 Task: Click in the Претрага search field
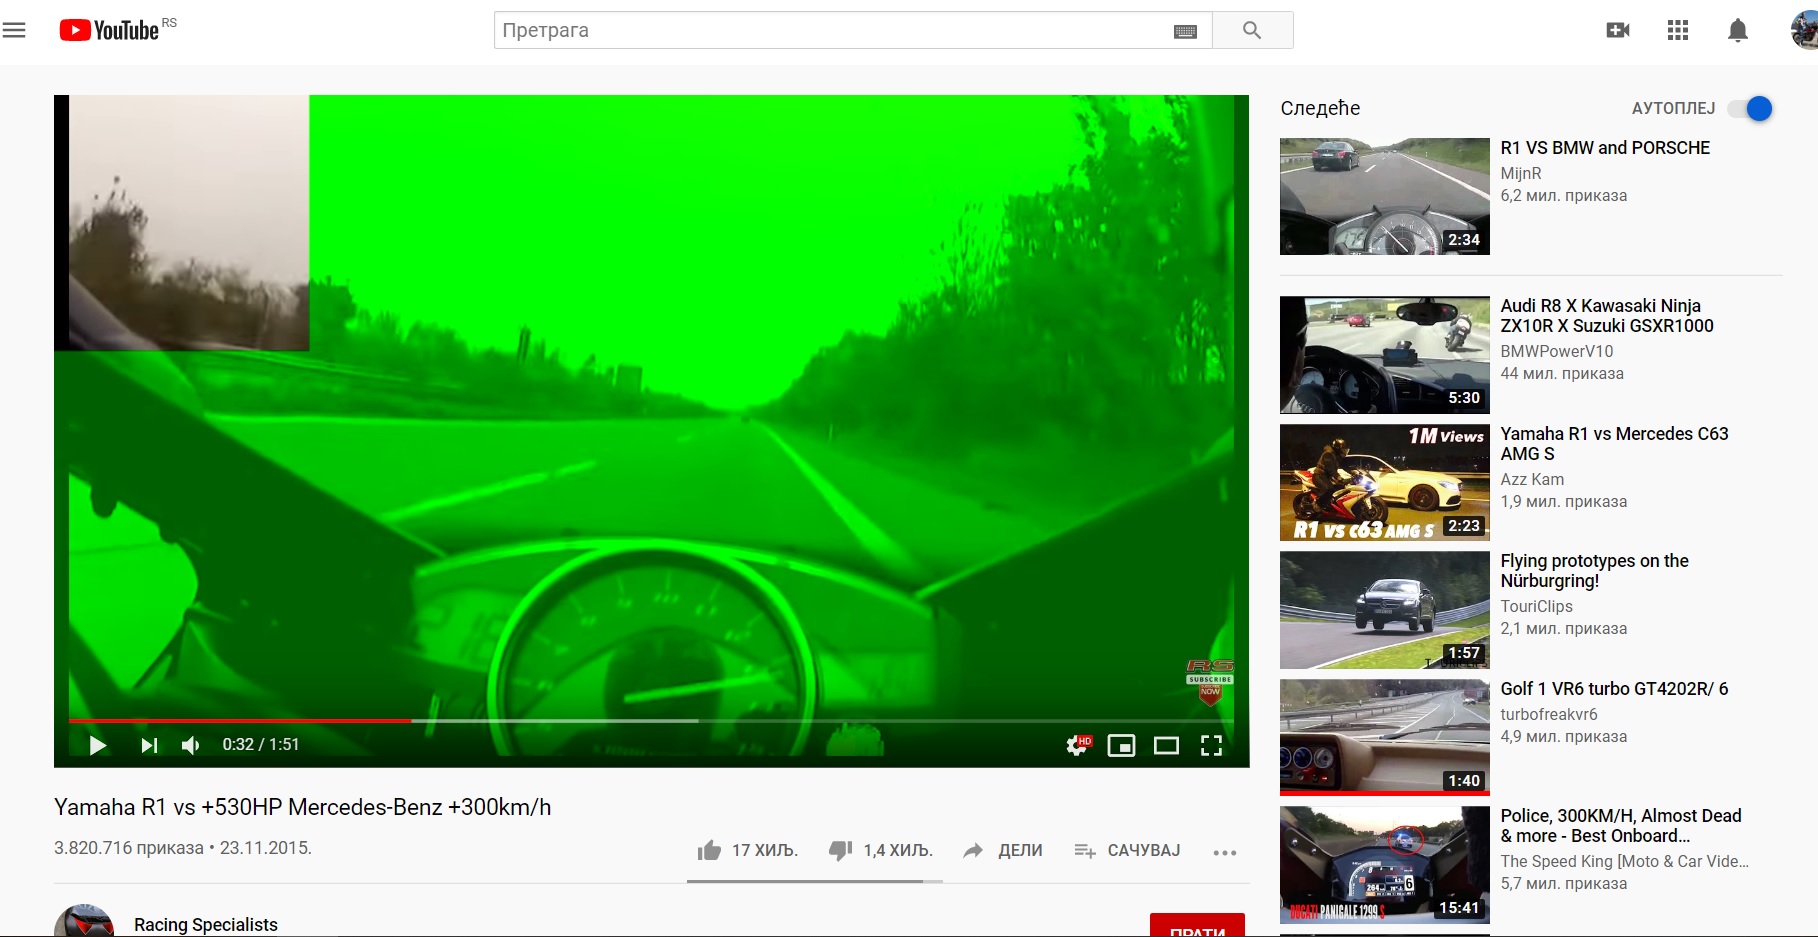[835, 30]
